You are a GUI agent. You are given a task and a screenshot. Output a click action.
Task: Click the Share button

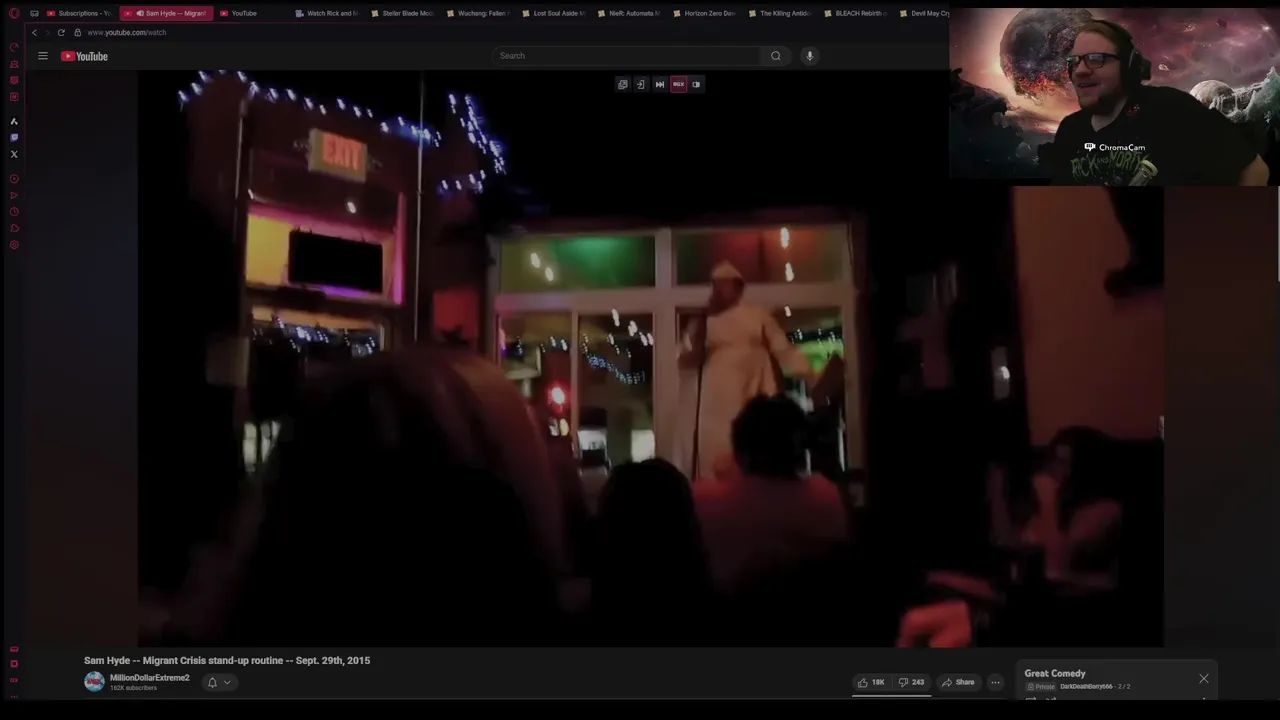[958, 682]
